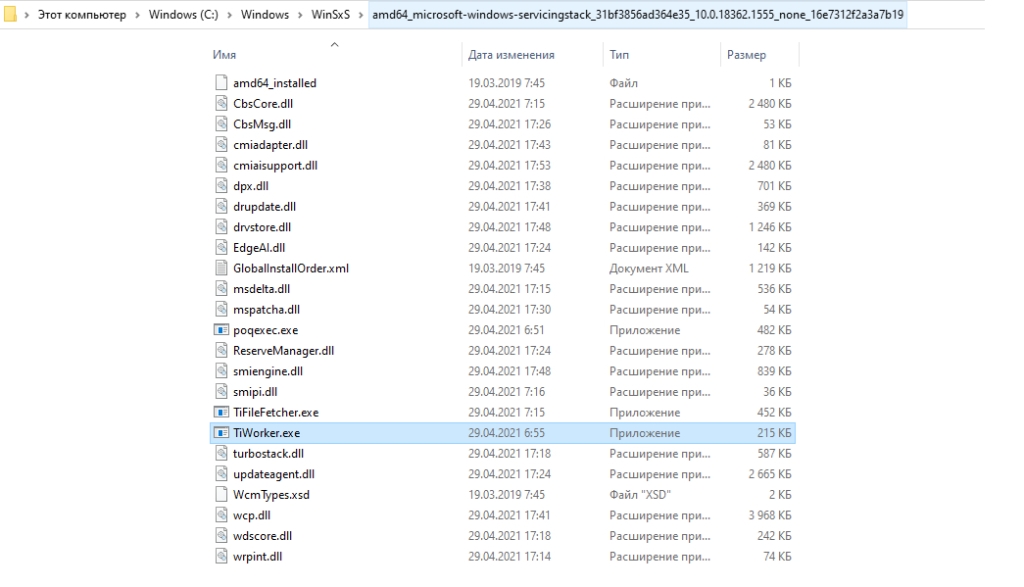1024x587 pixels.
Task: Expand chevron after WinSxS breadcrumb
Action: click(x=361, y=15)
